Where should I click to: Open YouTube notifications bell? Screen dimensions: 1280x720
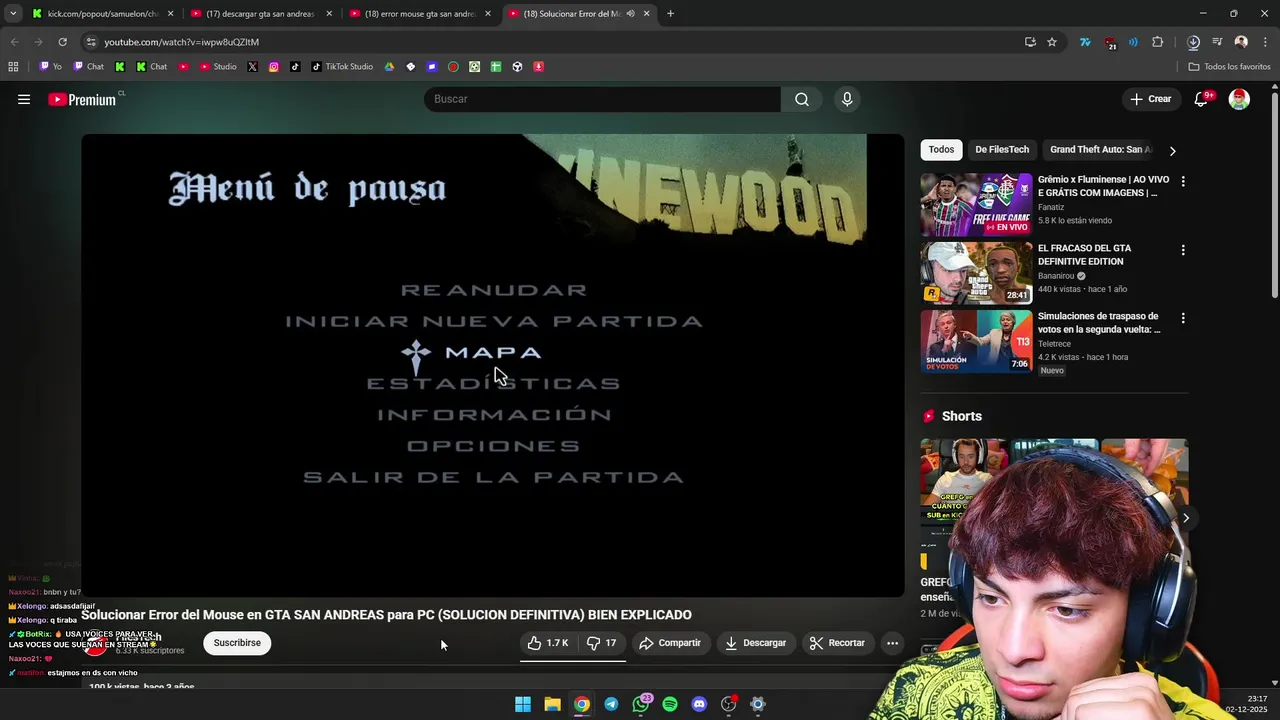(x=1202, y=99)
